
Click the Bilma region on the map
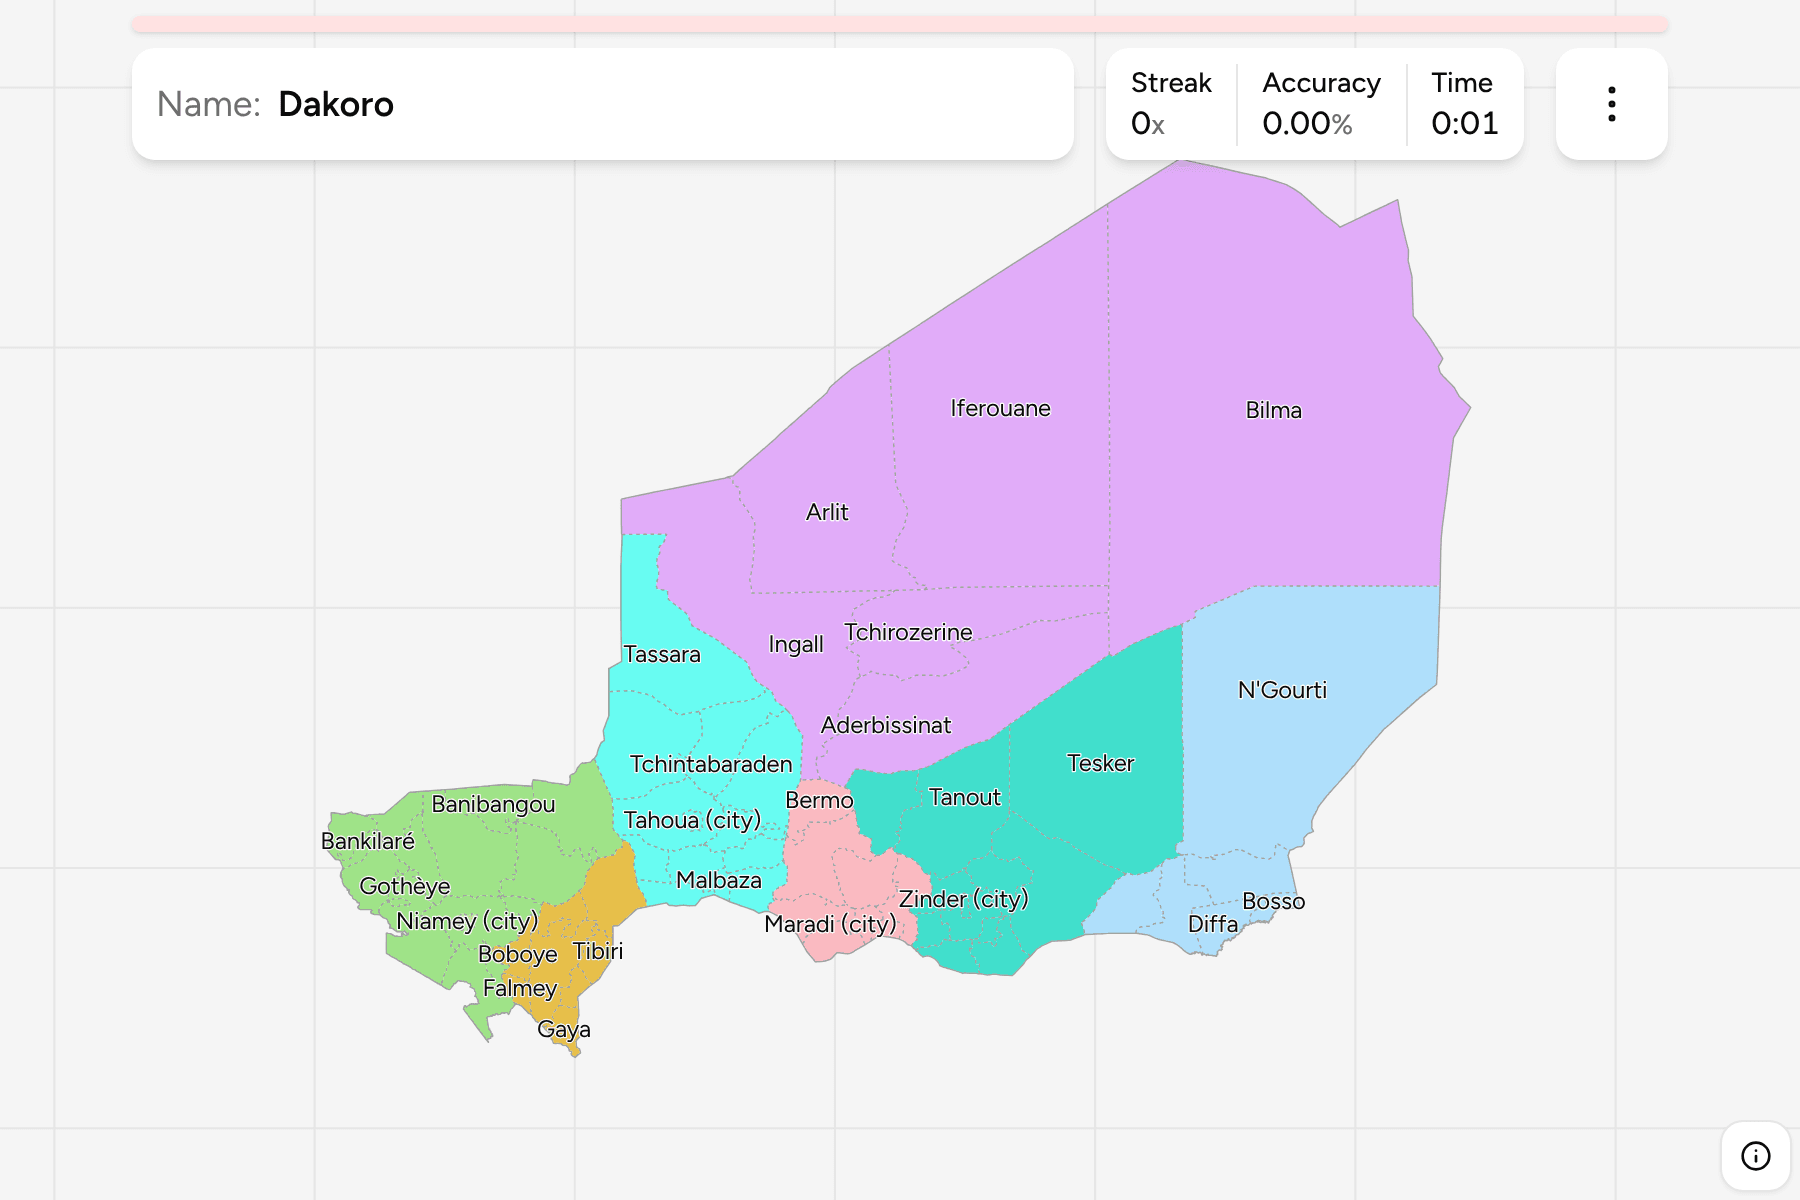click(x=1273, y=410)
